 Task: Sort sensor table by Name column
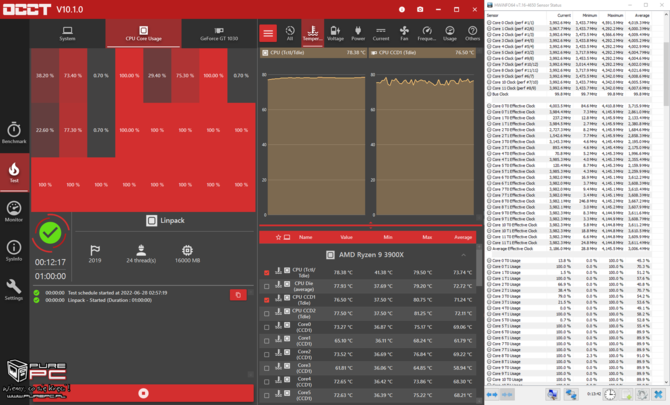click(x=306, y=237)
